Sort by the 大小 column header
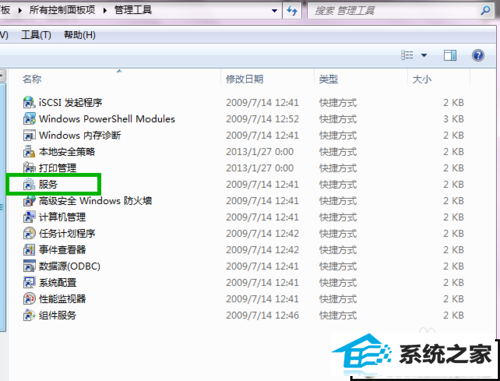Viewport: 500px width, 381px height. click(x=422, y=79)
